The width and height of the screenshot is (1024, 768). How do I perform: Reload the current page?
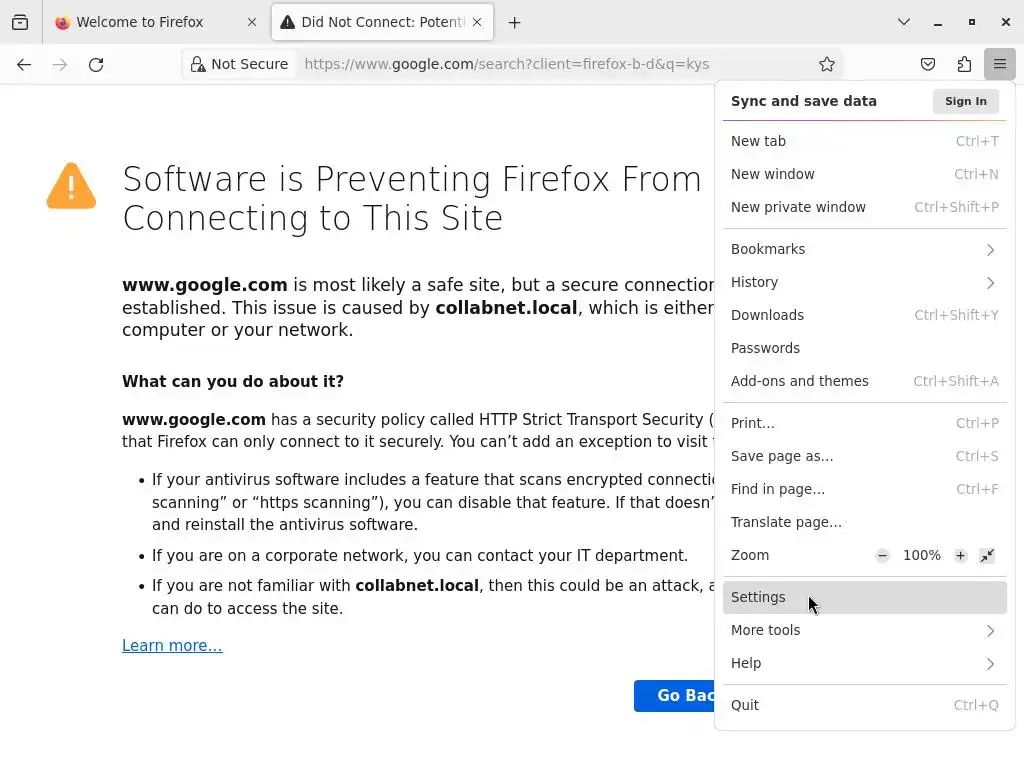click(96, 64)
